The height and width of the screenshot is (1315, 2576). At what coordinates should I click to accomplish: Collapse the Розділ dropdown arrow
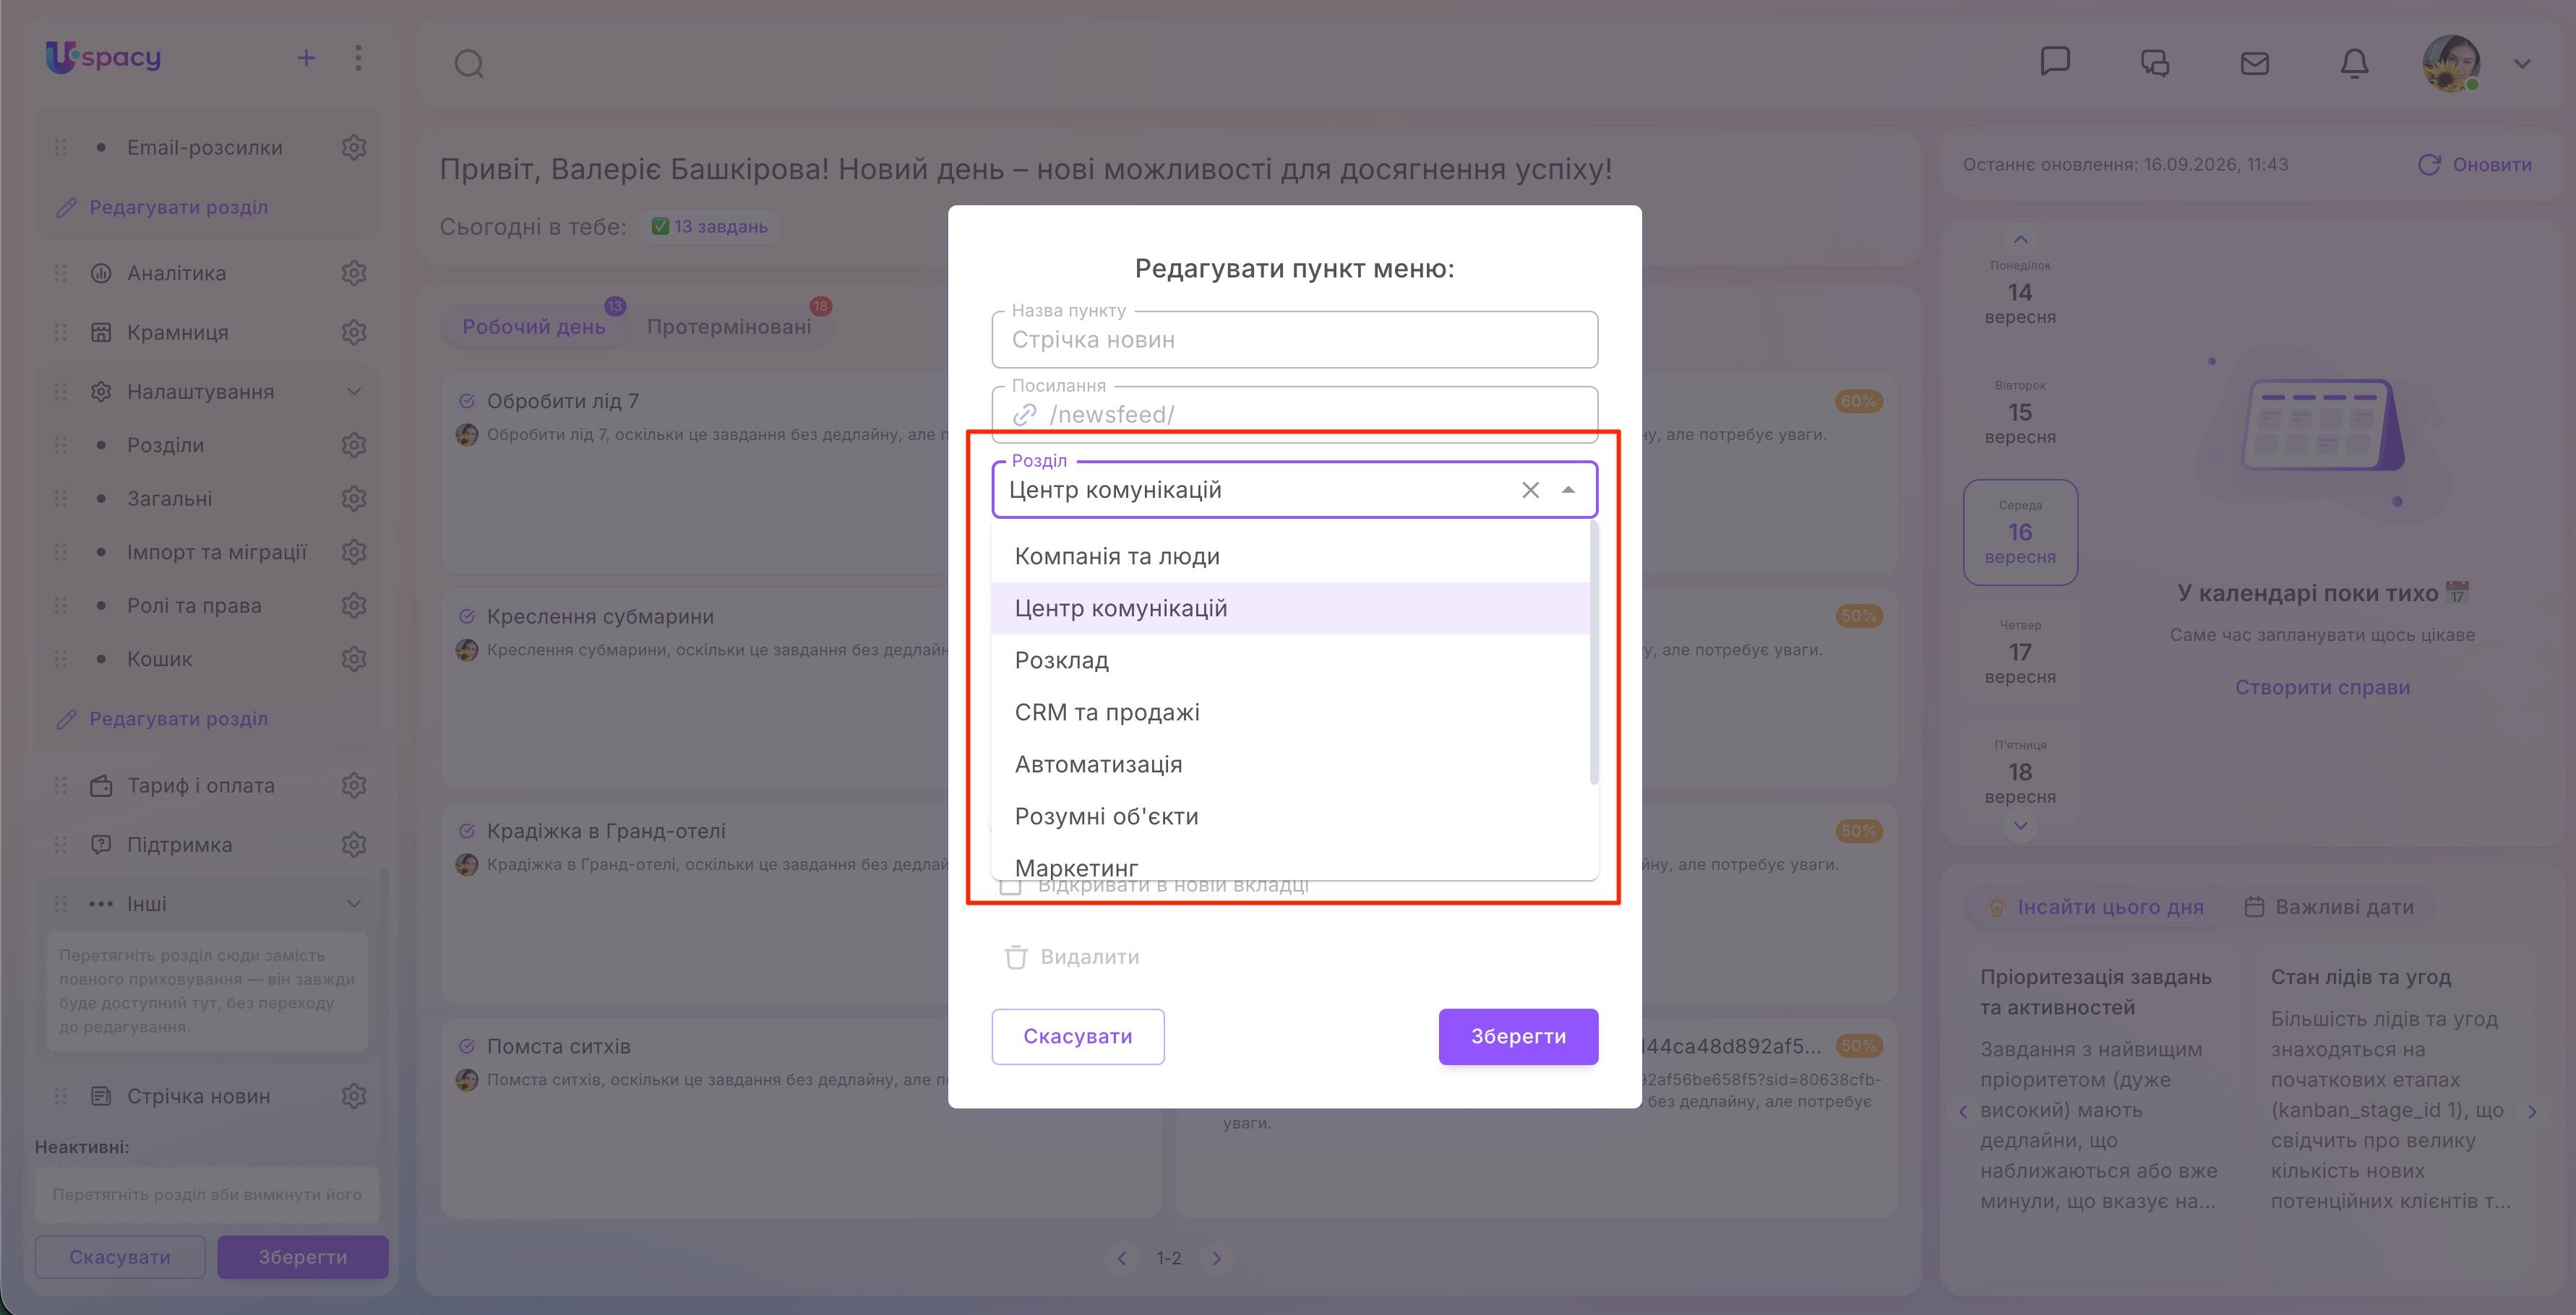tap(1568, 490)
